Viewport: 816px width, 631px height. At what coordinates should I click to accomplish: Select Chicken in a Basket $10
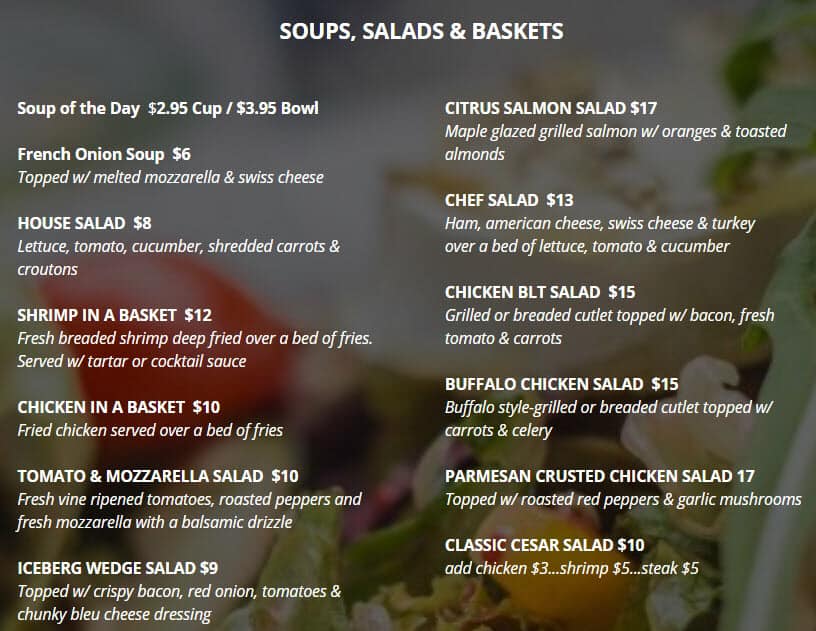click(118, 407)
